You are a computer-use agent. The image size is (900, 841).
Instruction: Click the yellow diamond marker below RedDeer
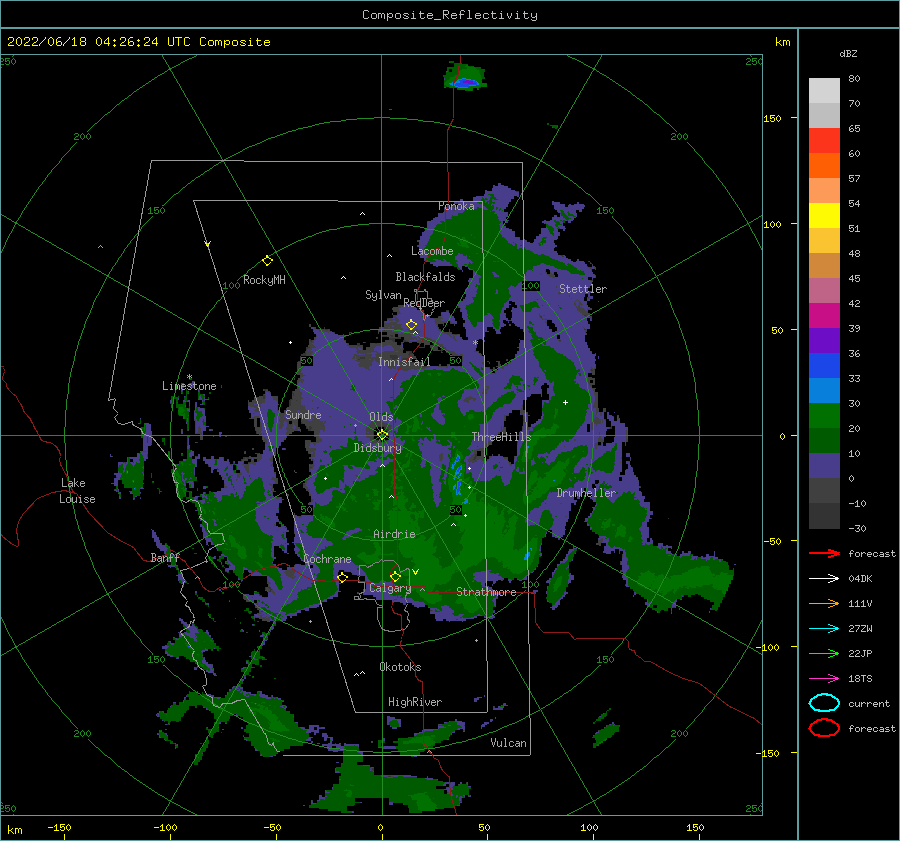411,325
